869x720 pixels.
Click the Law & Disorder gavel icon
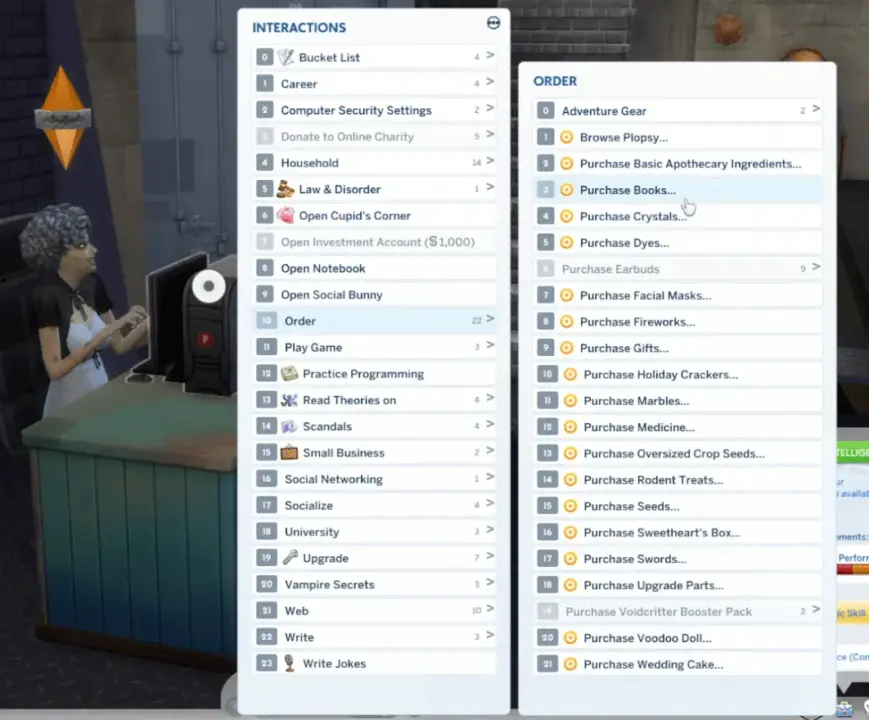click(x=285, y=189)
